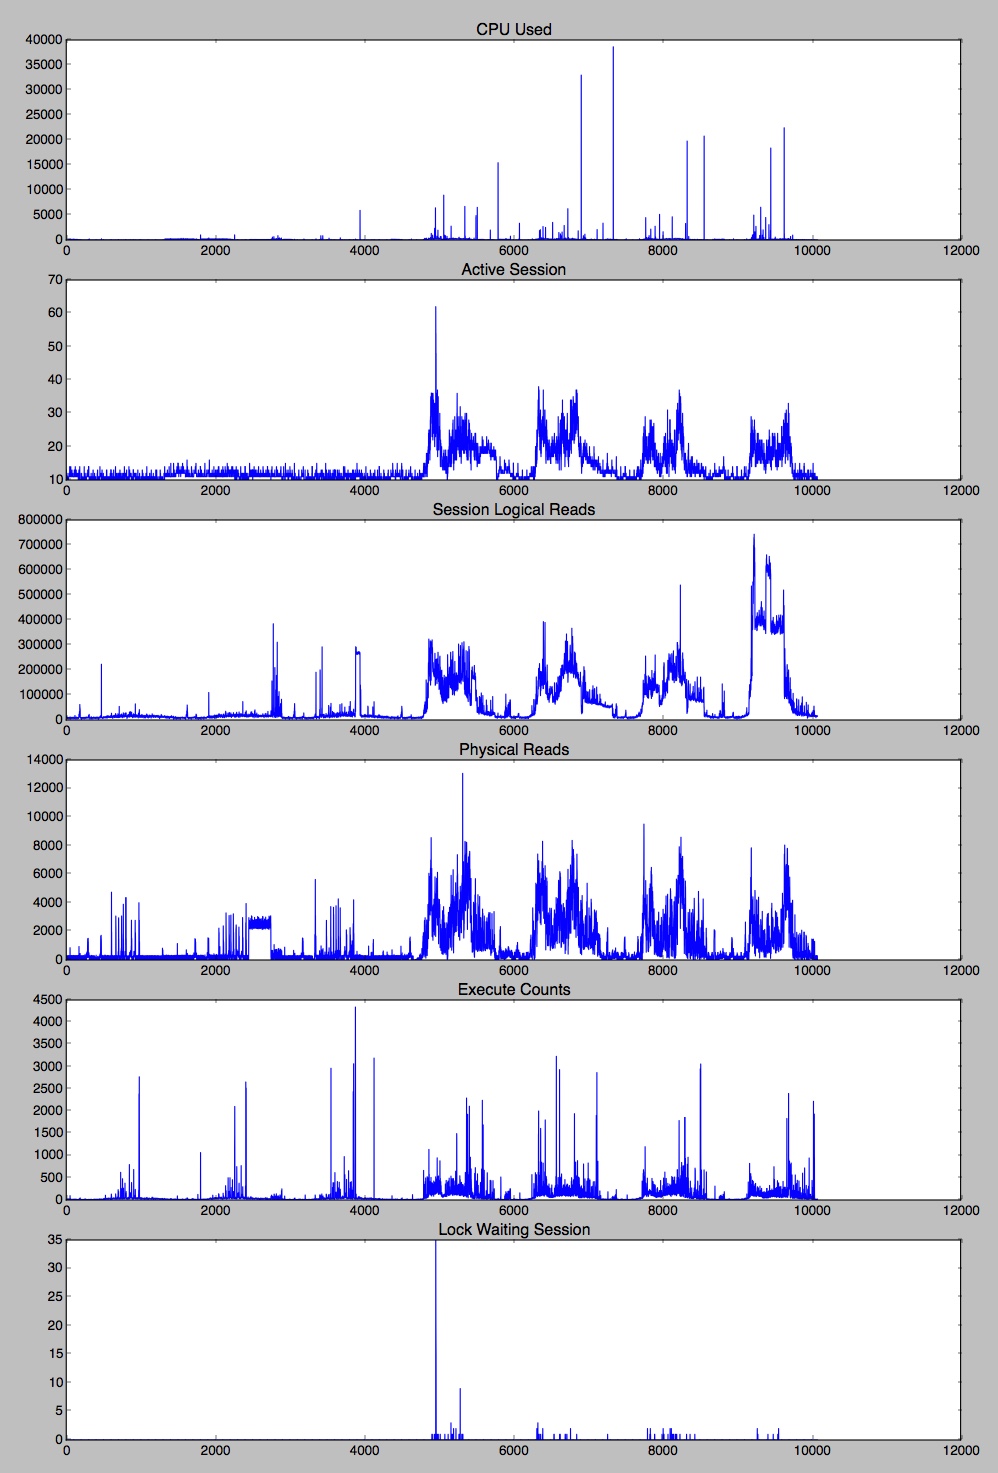Select y-axis label 500000 on Session Logical Reads

pos(40,594)
